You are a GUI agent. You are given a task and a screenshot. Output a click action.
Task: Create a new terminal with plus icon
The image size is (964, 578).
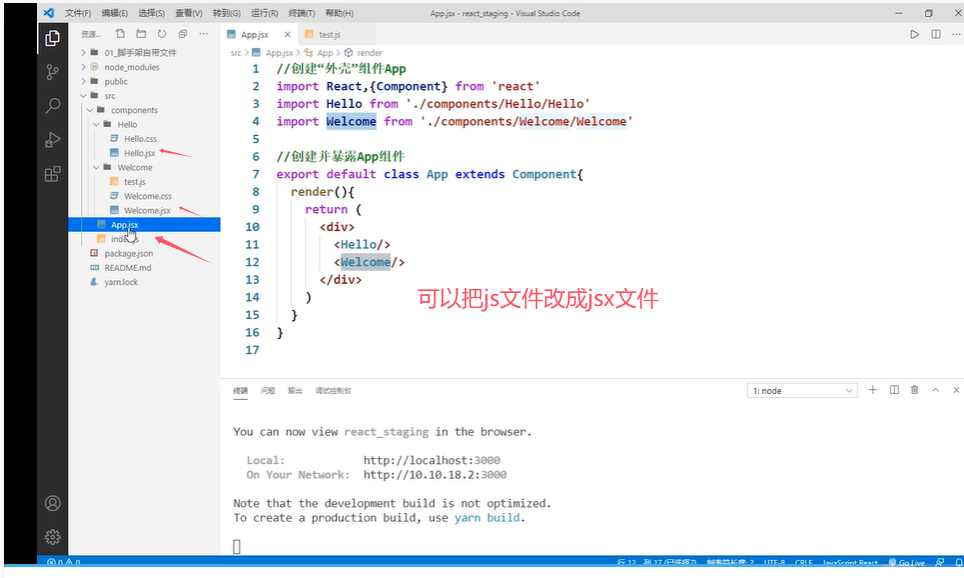[872, 390]
